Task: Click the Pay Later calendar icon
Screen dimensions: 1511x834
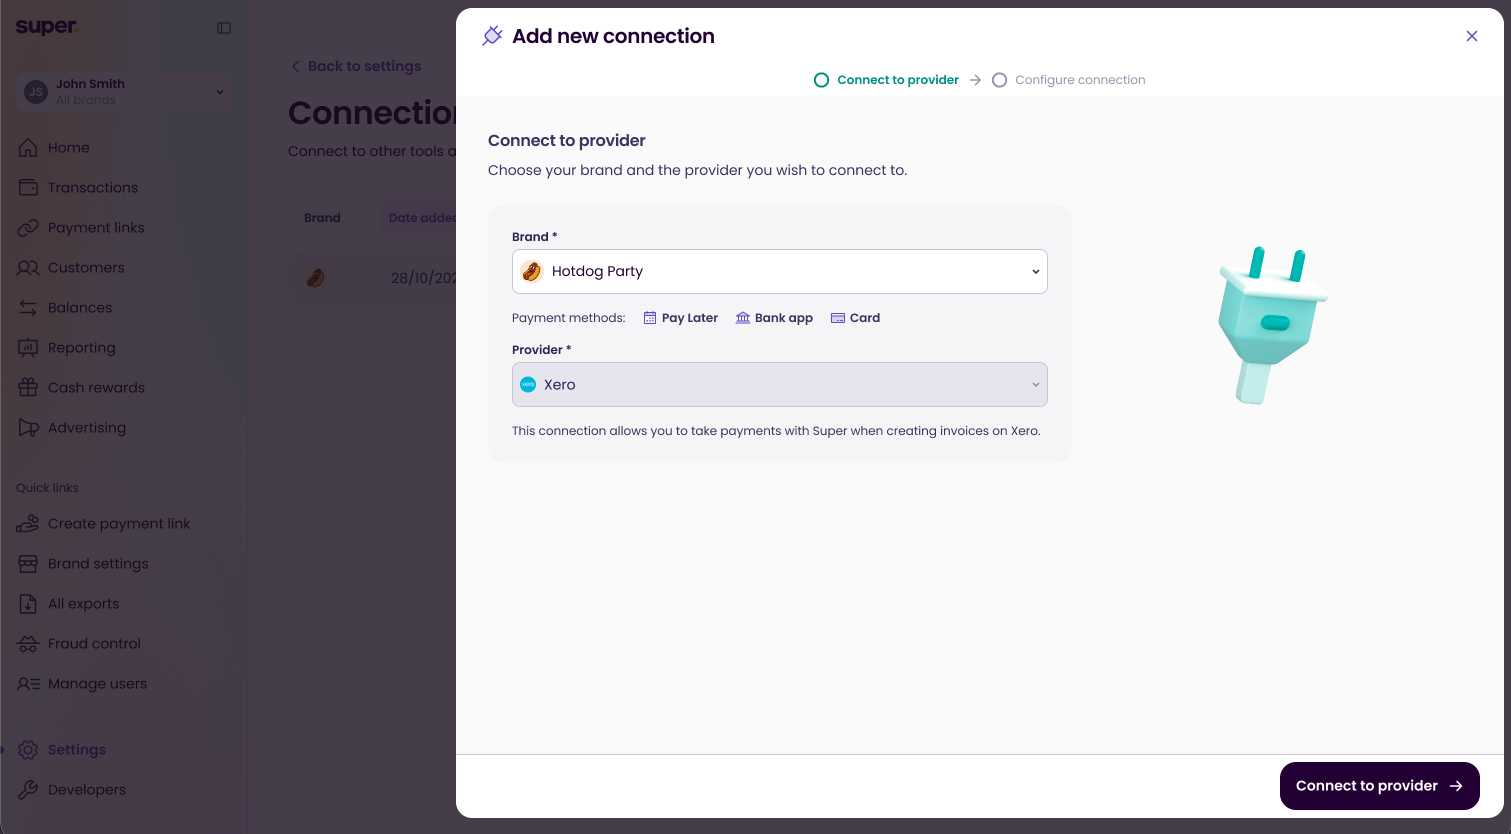Action: point(650,318)
